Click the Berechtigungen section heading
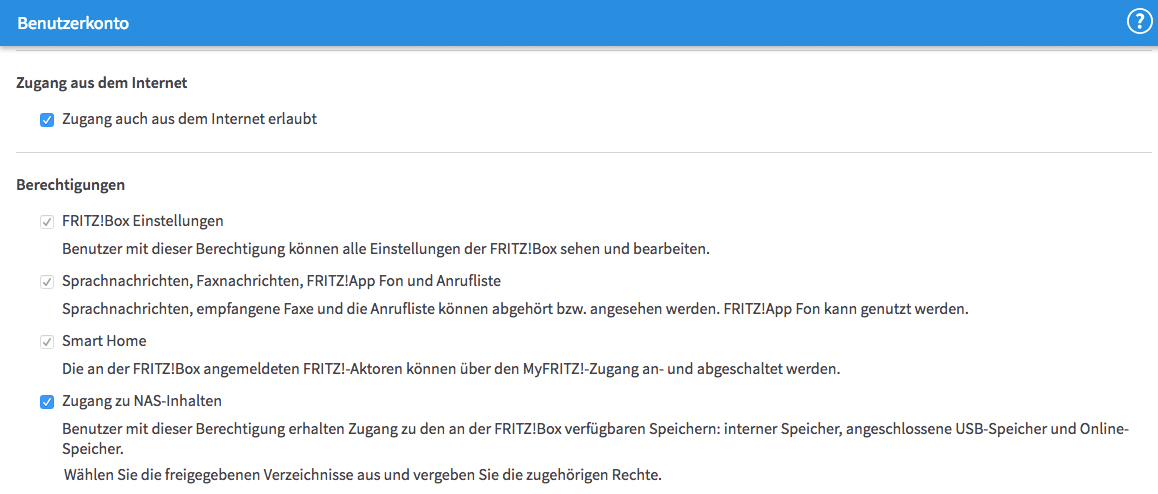 pyautogui.click(x=70, y=185)
